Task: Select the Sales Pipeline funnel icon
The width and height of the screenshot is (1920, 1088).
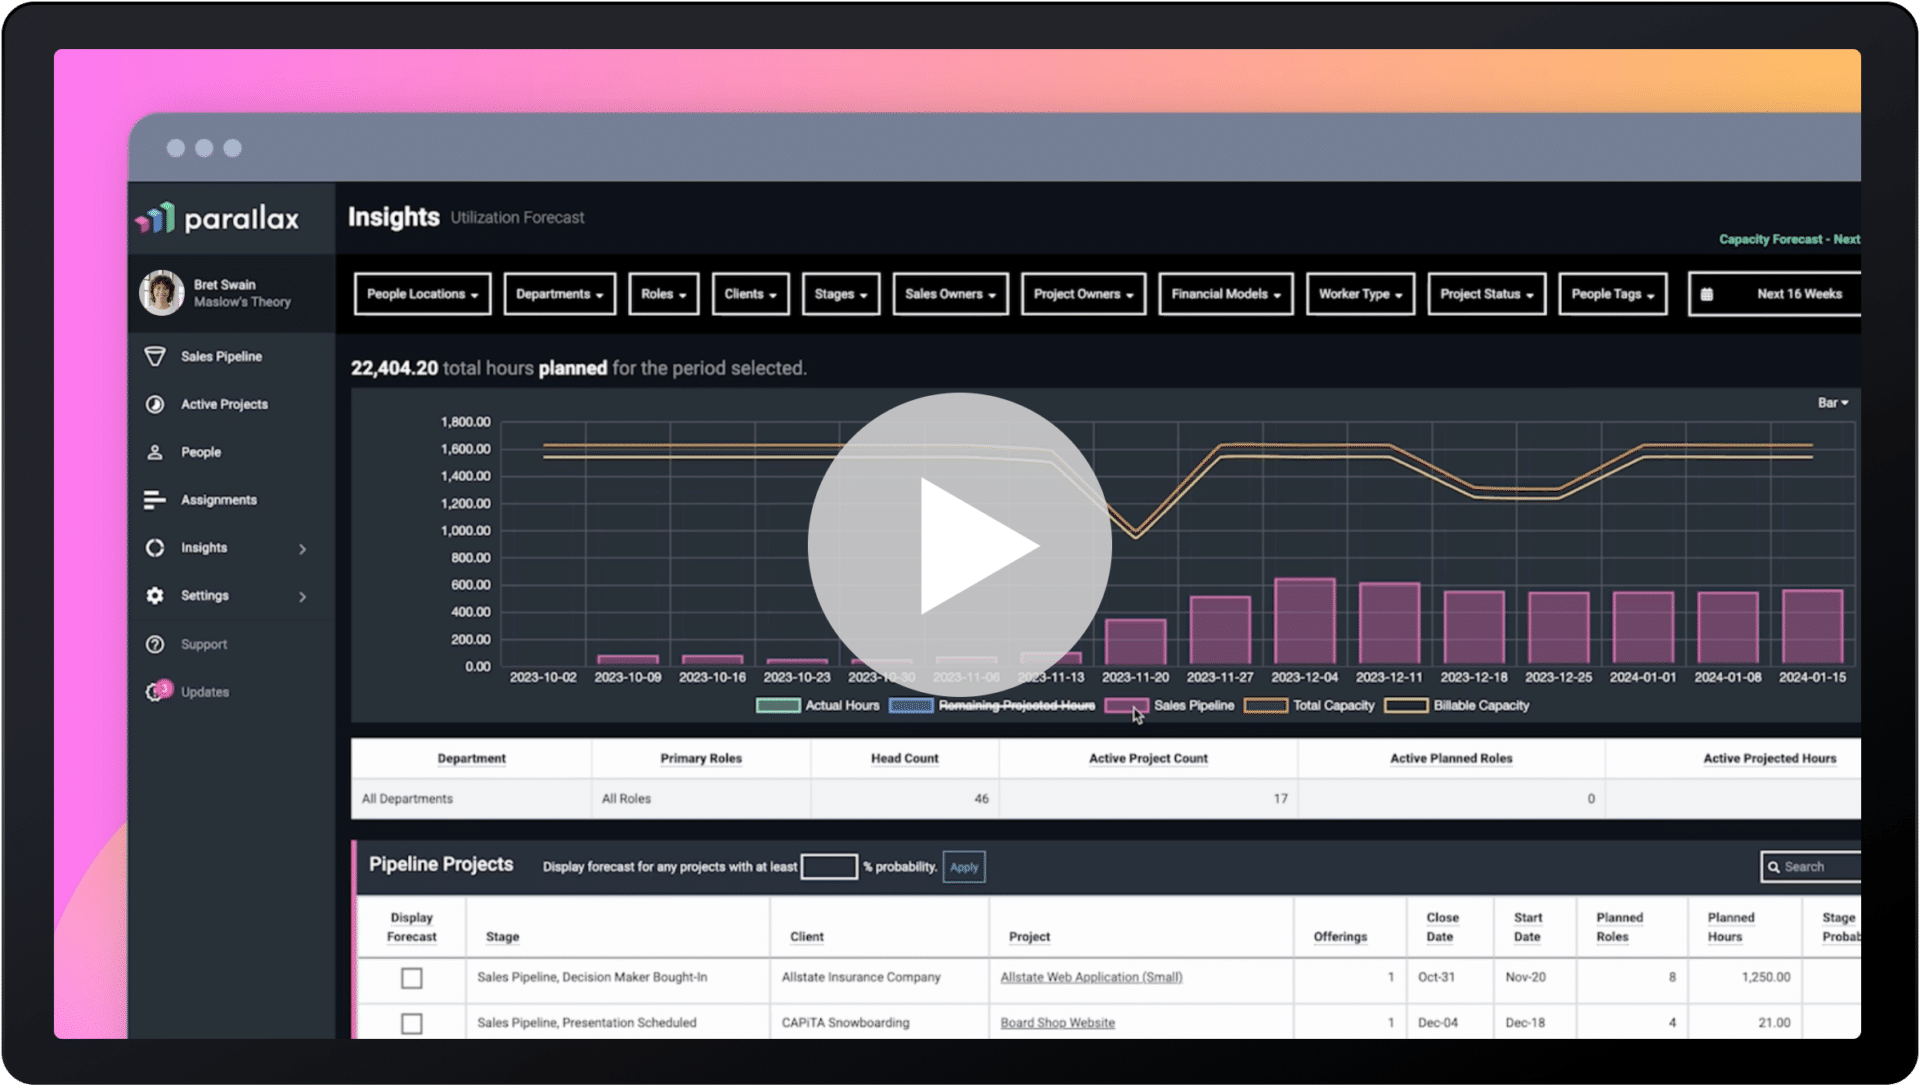Action: point(157,356)
